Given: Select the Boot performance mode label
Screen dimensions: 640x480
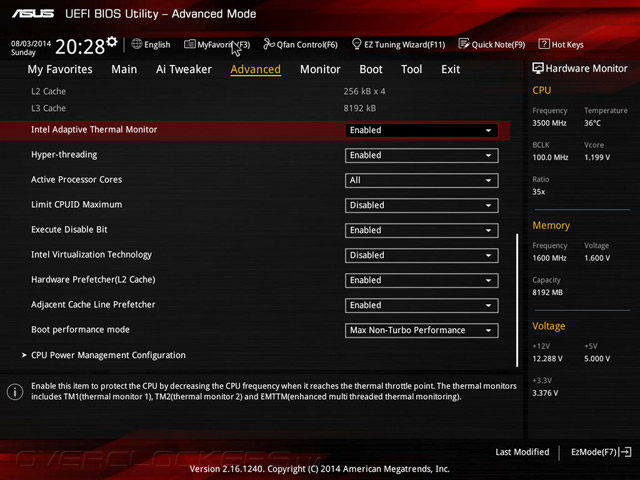Looking at the screenshot, I should [x=80, y=329].
